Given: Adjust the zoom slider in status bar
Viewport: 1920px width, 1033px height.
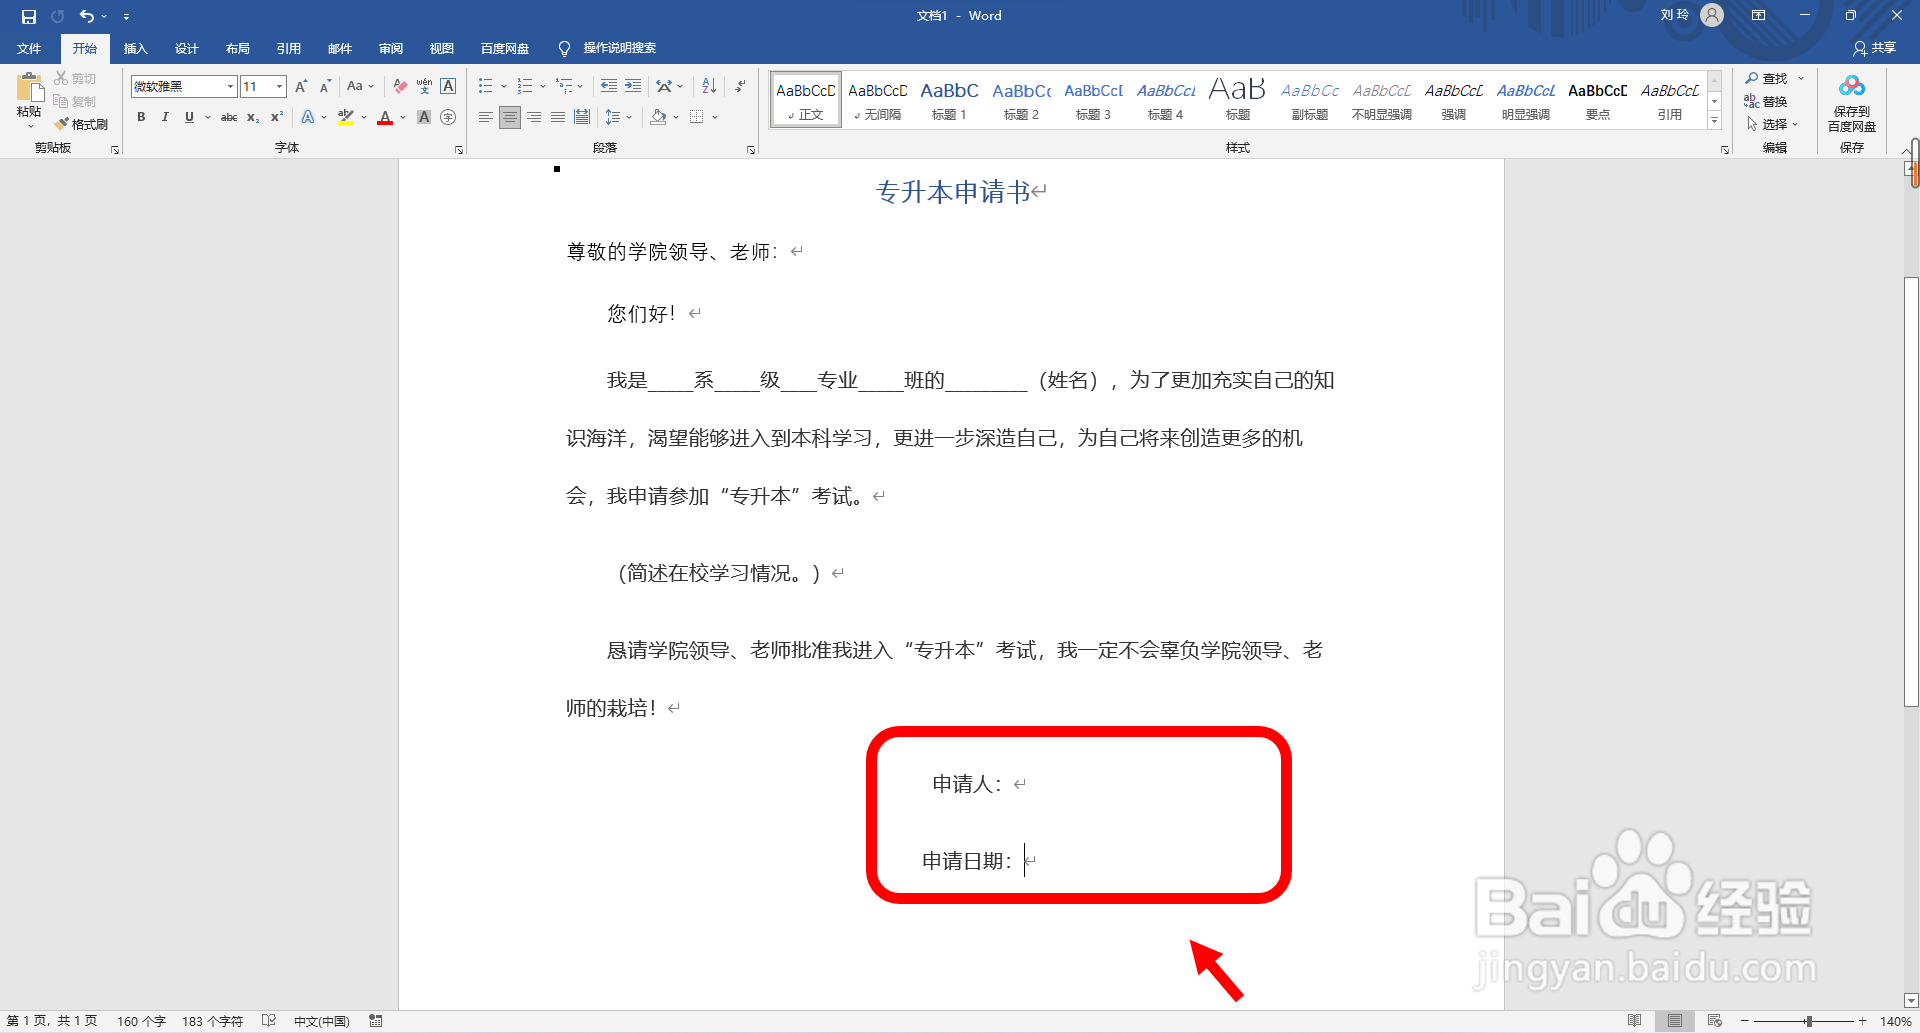Looking at the screenshot, I should [x=1808, y=1021].
